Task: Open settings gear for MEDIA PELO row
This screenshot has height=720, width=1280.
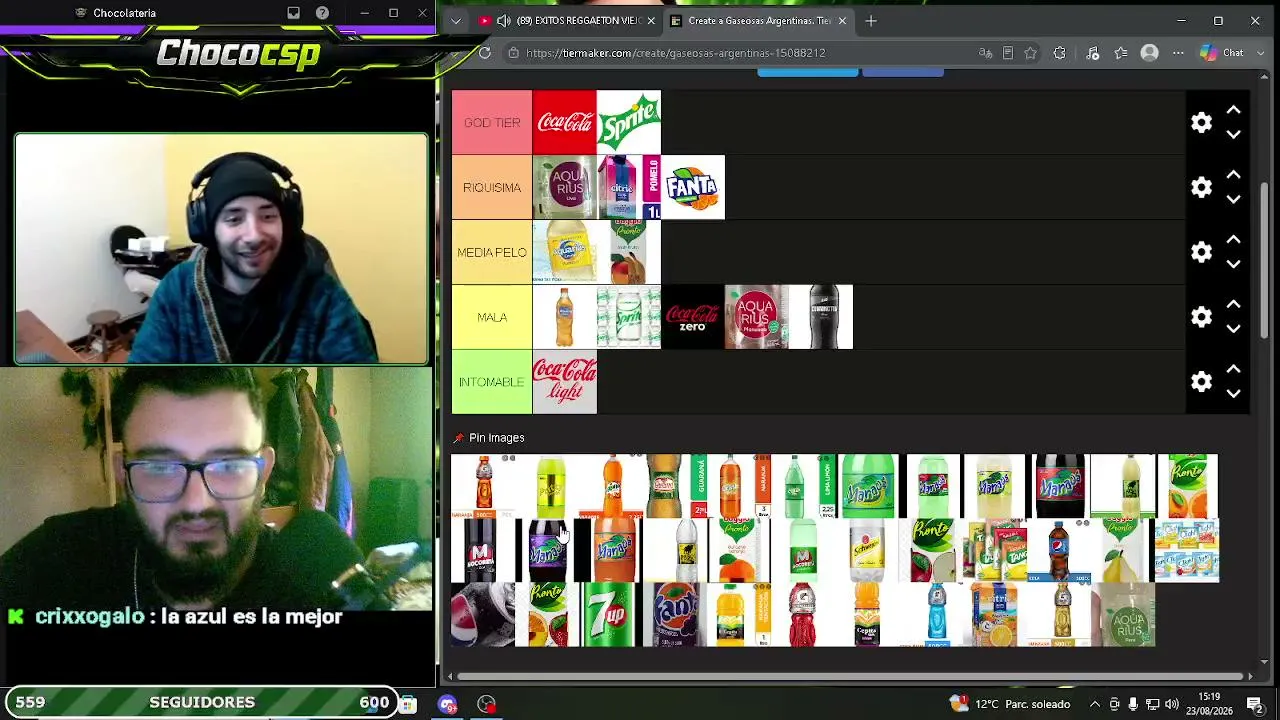Action: (x=1201, y=252)
